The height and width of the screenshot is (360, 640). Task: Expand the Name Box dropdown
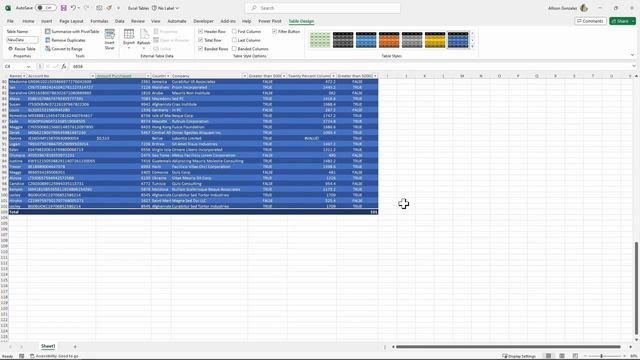click(x=29, y=66)
